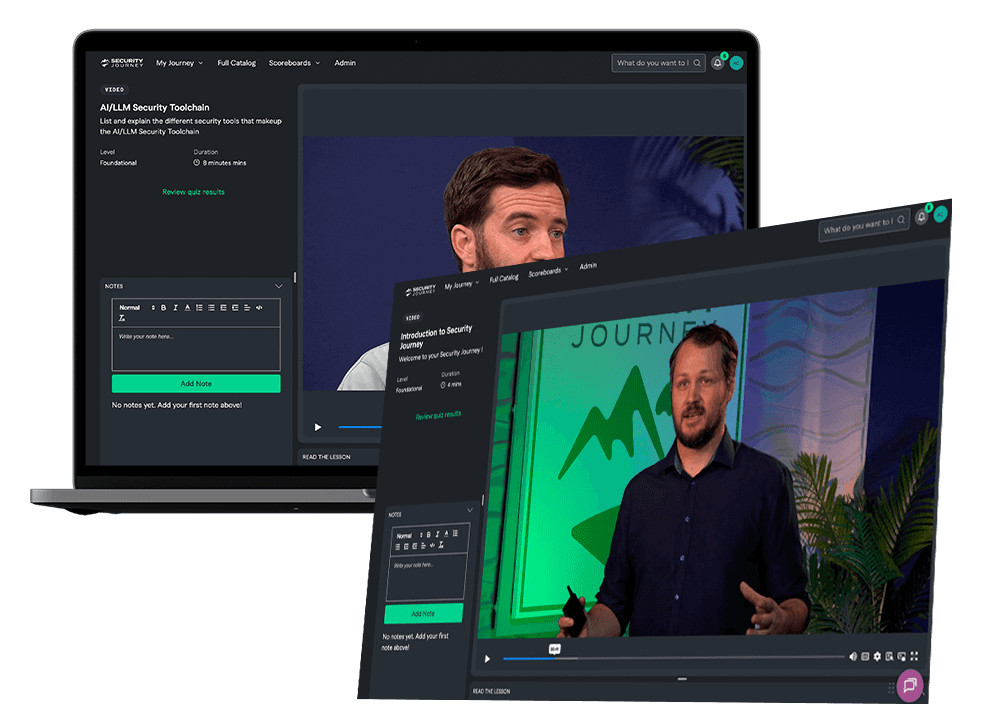Enable picture-in-picture for the video

coord(899,657)
